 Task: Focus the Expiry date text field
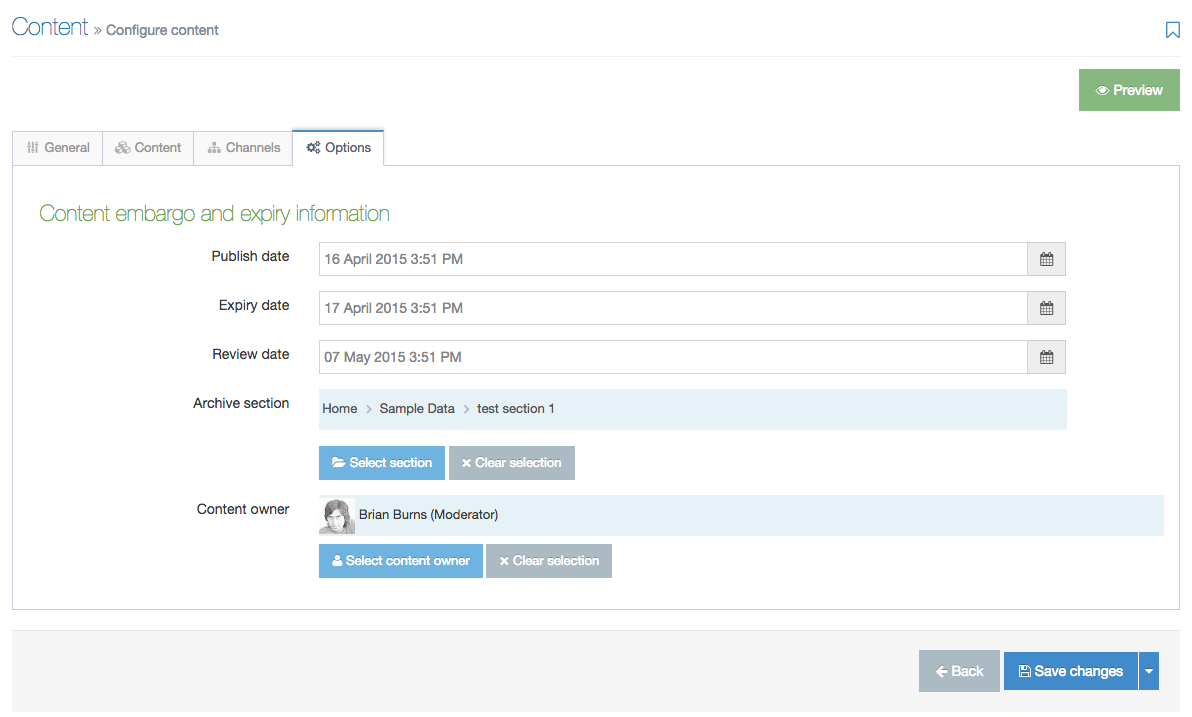[x=672, y=308]
